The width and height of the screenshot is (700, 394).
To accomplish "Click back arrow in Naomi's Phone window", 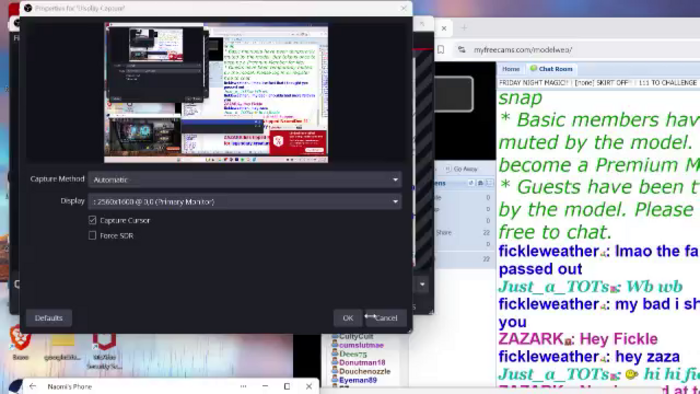I will pyautogui.click(x=33, y=386).
